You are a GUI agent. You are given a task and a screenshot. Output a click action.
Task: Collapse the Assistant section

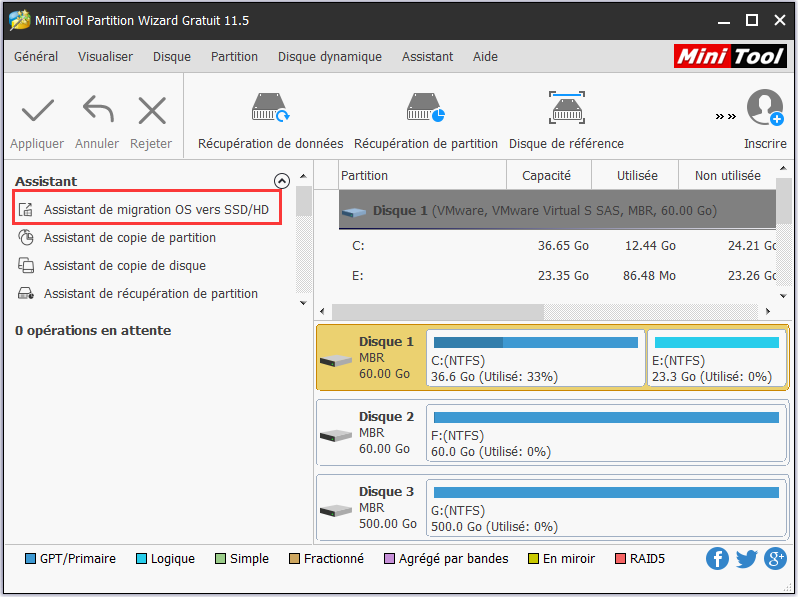point(281,181)
